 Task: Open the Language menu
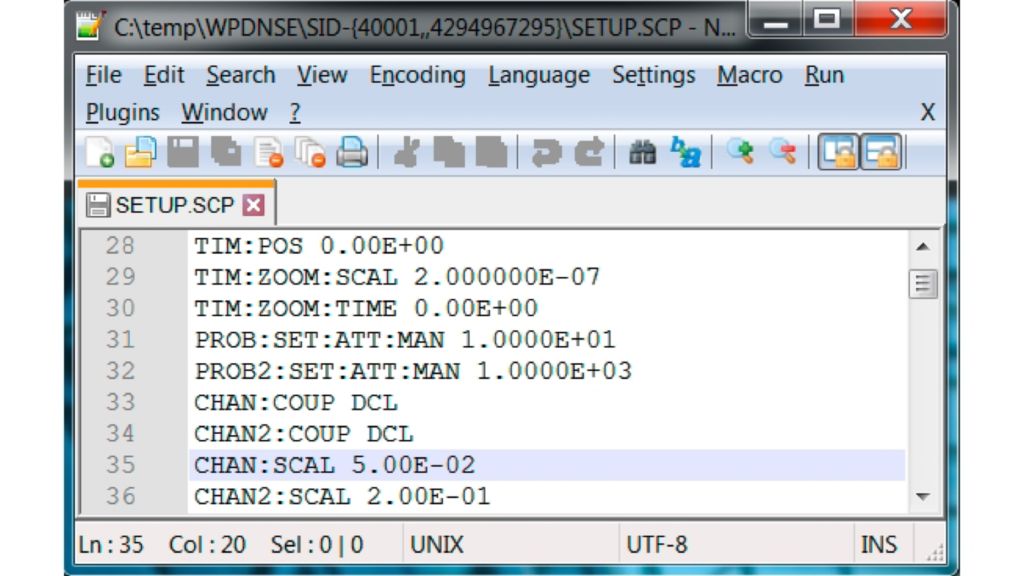click(539, 75)
